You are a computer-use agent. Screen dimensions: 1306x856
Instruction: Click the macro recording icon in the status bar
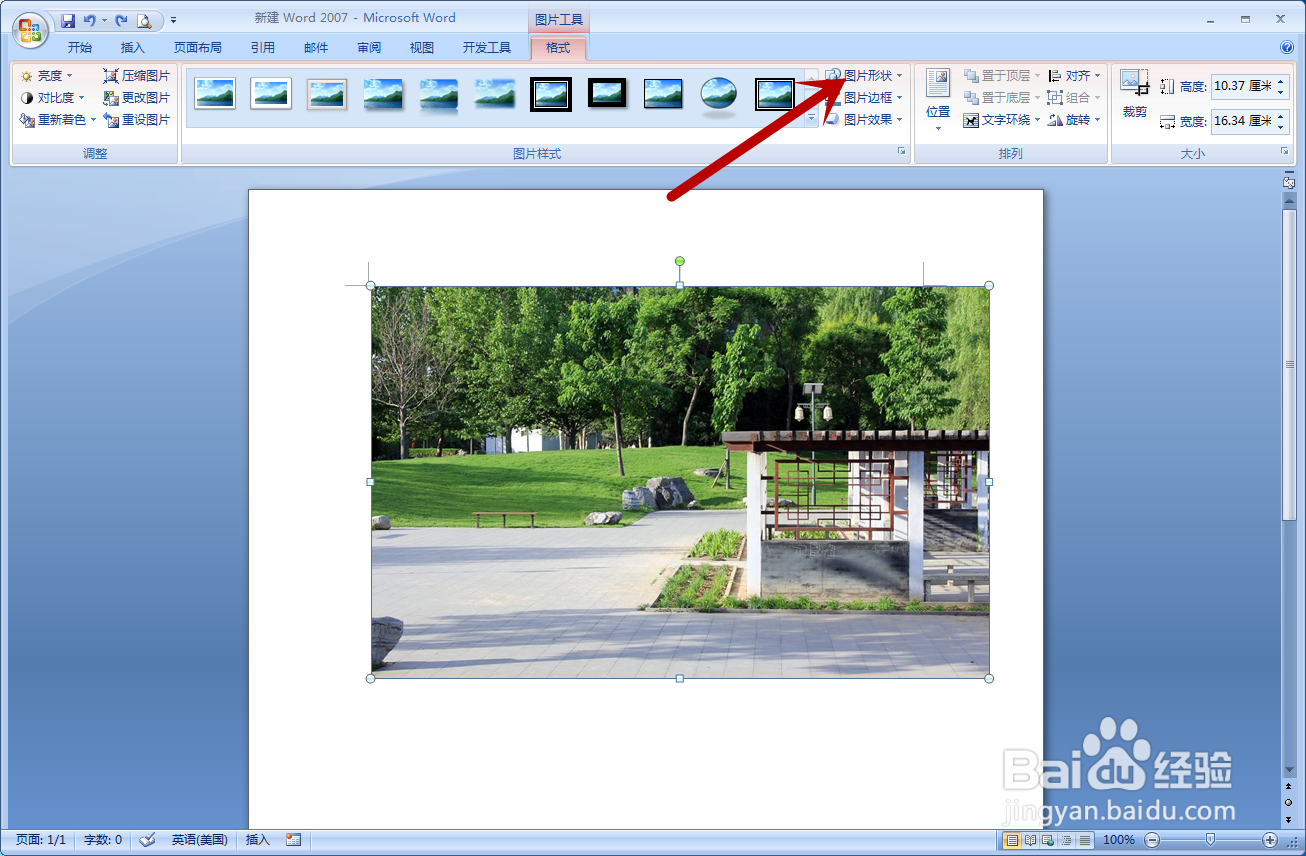tap(294, 840)
